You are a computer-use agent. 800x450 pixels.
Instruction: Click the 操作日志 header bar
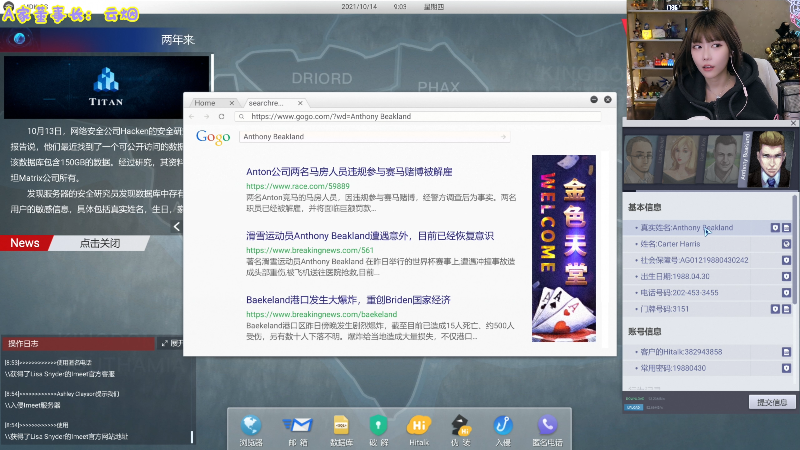coord(78,343)
